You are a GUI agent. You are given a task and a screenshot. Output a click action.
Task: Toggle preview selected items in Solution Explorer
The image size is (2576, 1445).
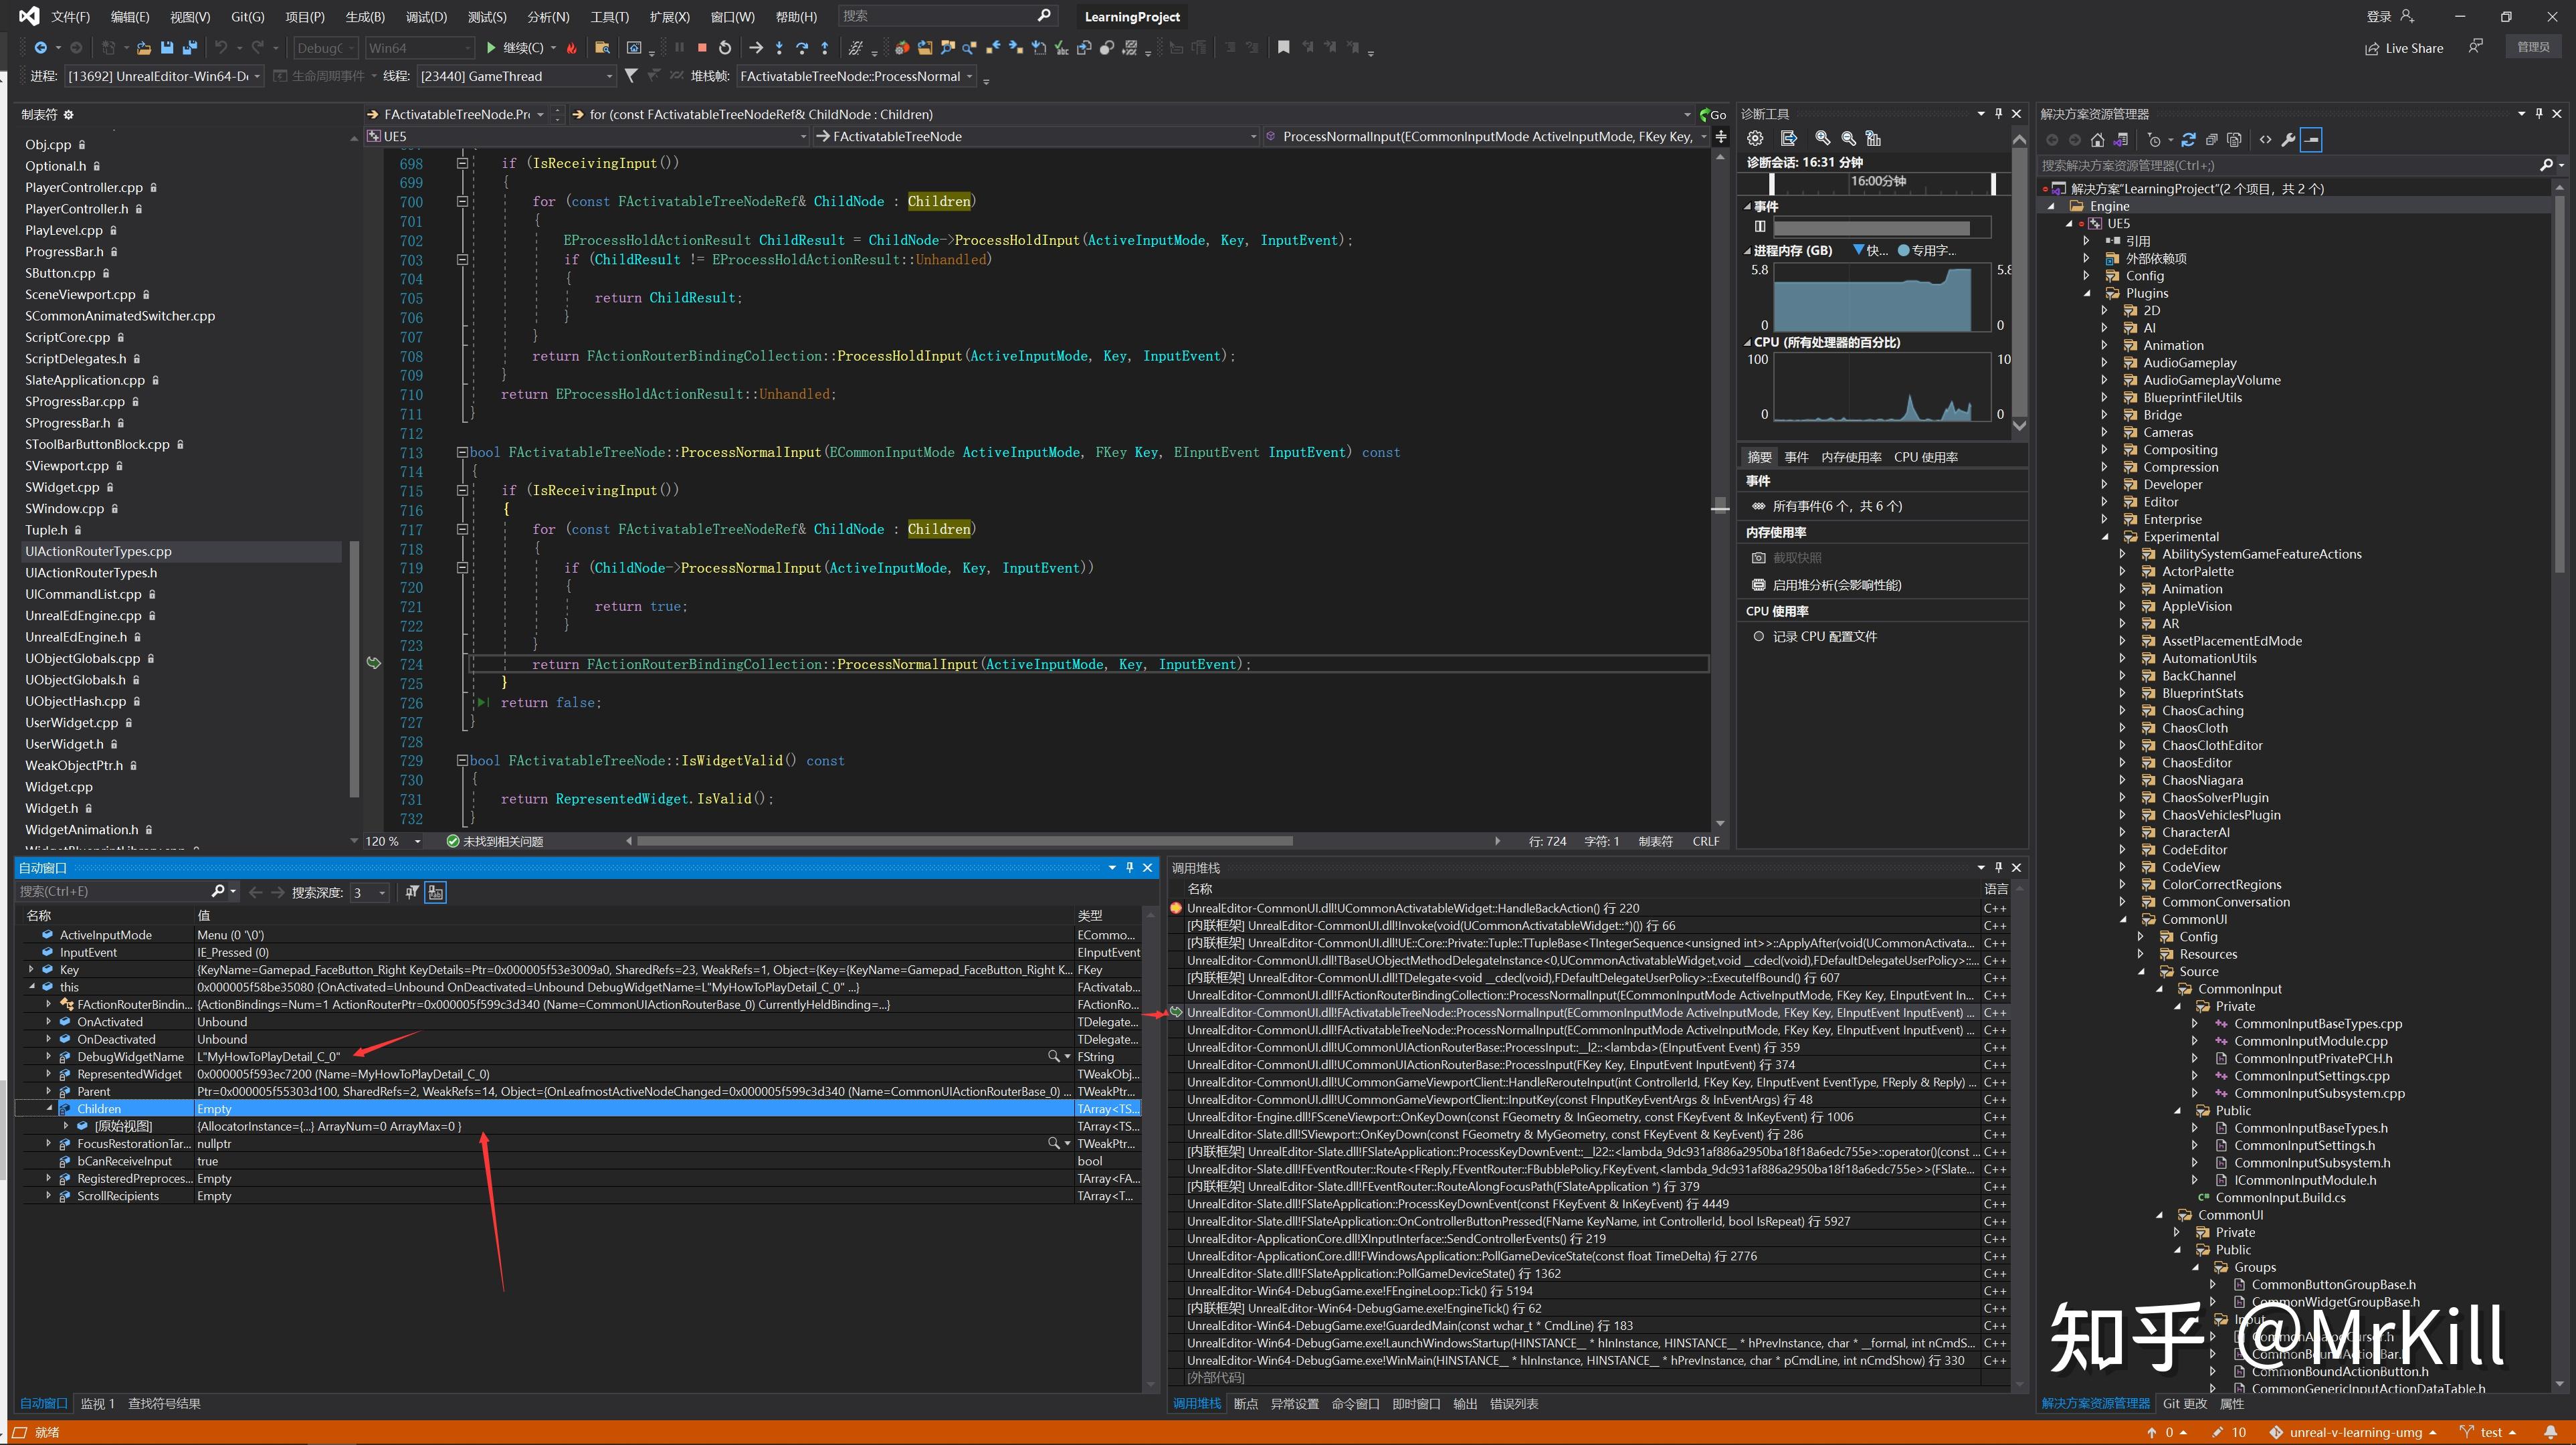tap(2311, 140)
